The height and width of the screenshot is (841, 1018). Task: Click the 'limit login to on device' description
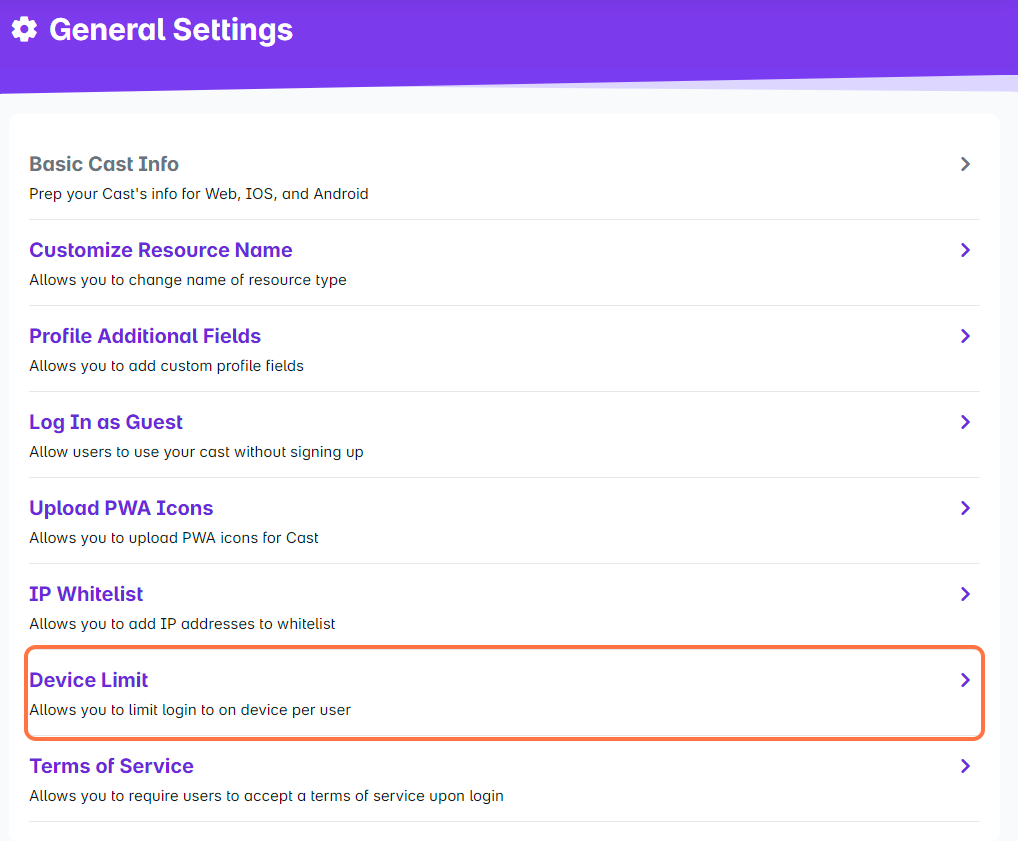(x=190, y=710)
